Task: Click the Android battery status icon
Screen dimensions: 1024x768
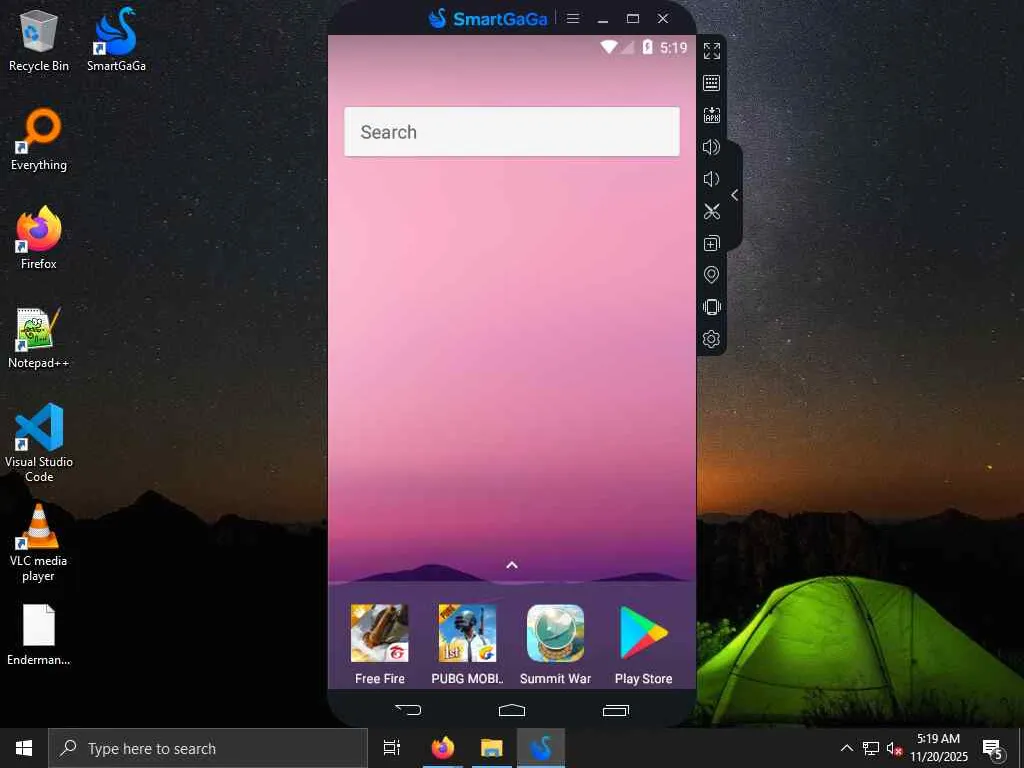Action: tap(647, 47)
